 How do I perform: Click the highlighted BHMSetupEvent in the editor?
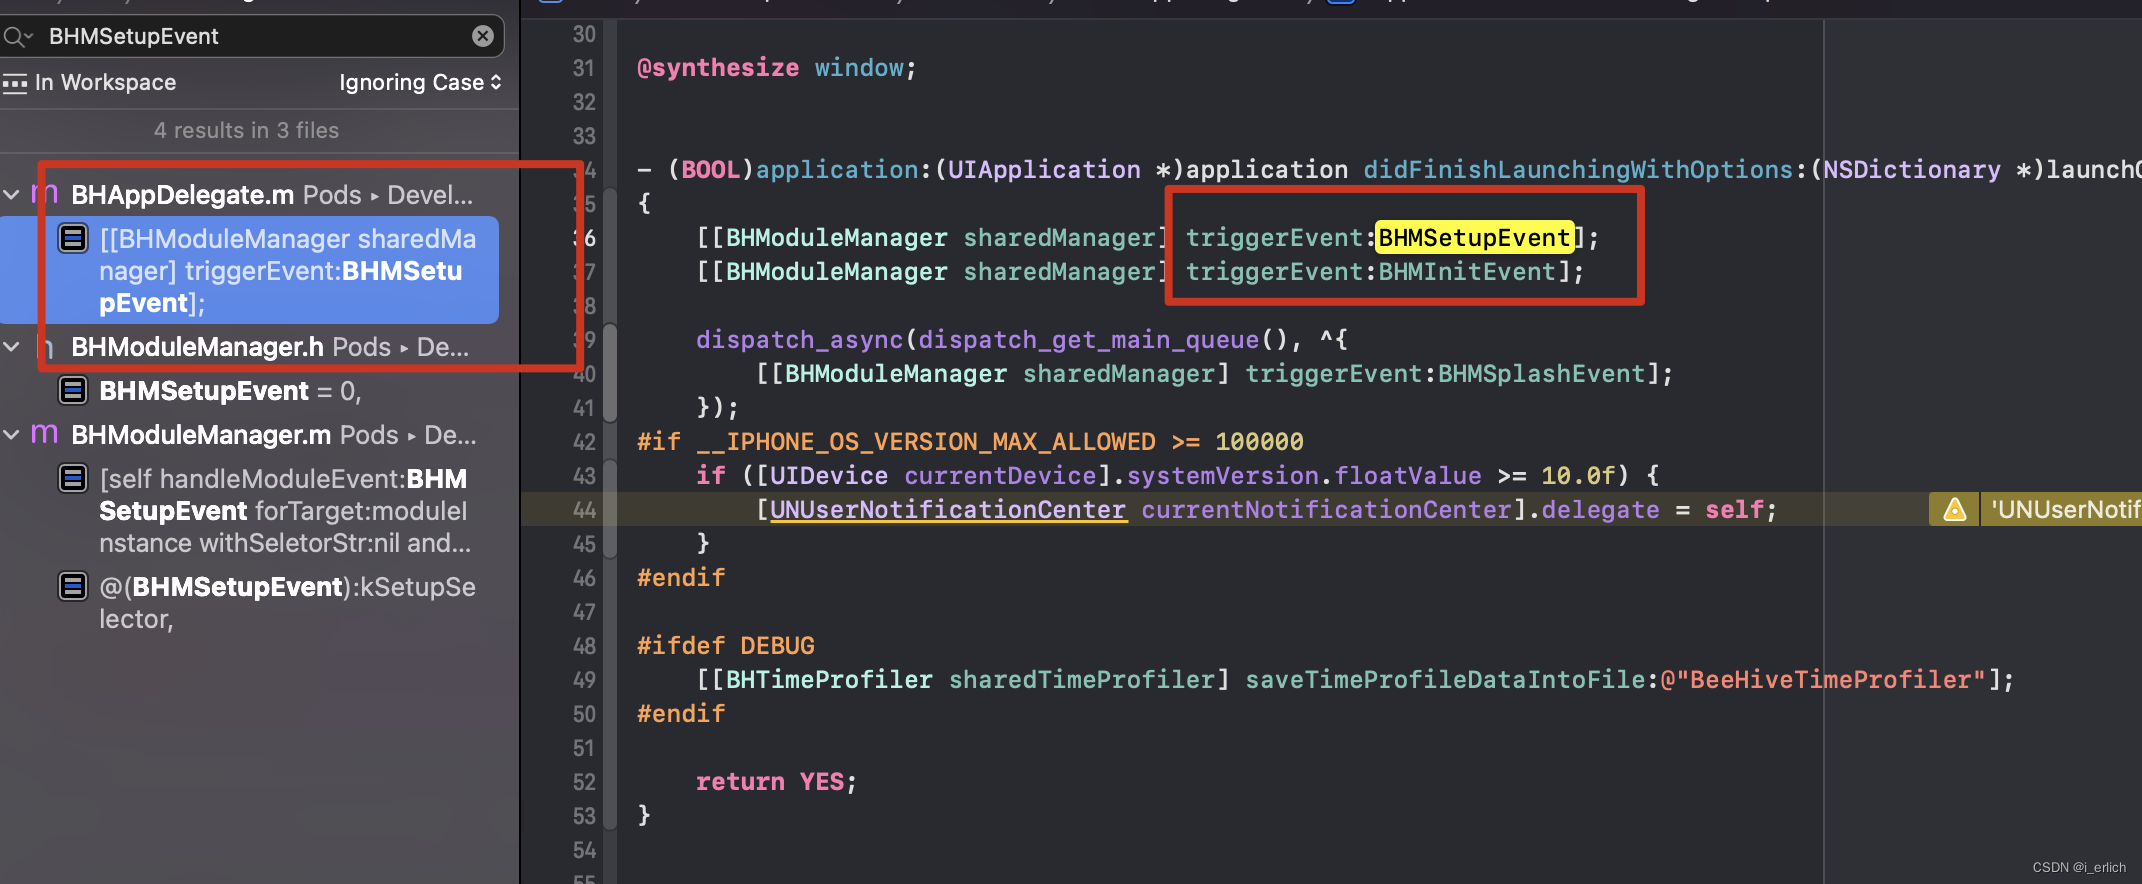click(x=1475, y=238)
